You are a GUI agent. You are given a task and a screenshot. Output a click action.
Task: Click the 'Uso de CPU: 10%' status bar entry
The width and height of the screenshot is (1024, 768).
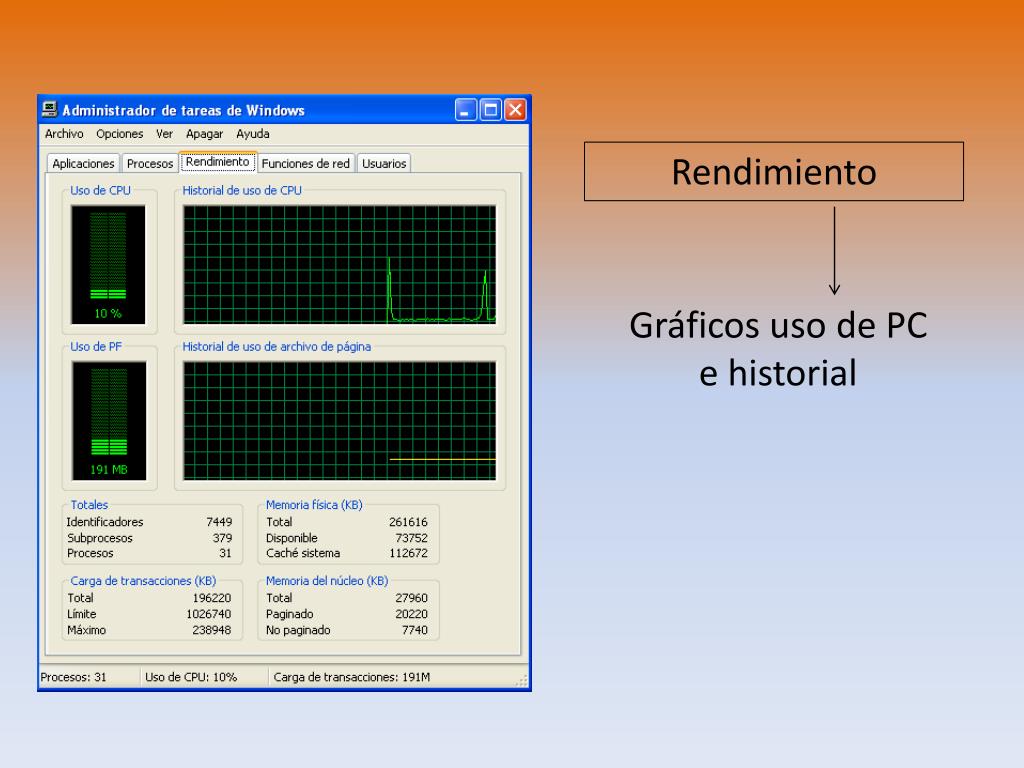coord(191,677)
